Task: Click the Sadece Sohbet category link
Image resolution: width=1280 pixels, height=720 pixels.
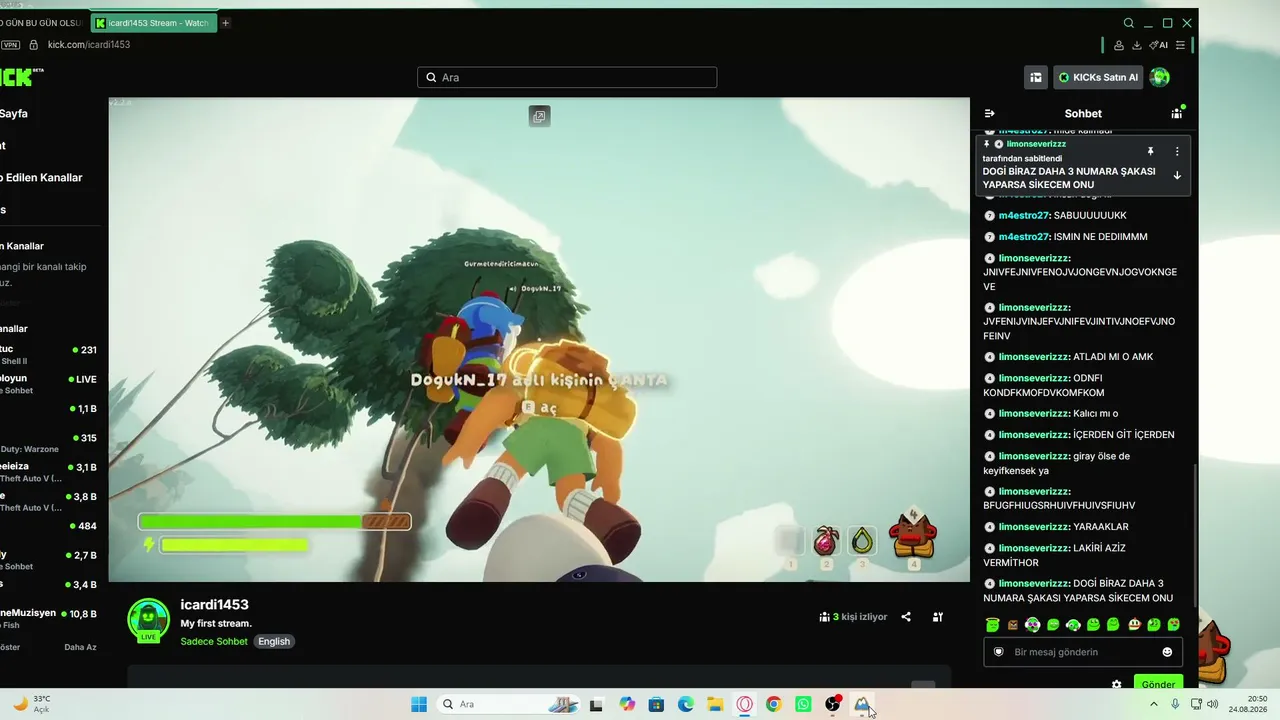Action: [x=214, y=642]
